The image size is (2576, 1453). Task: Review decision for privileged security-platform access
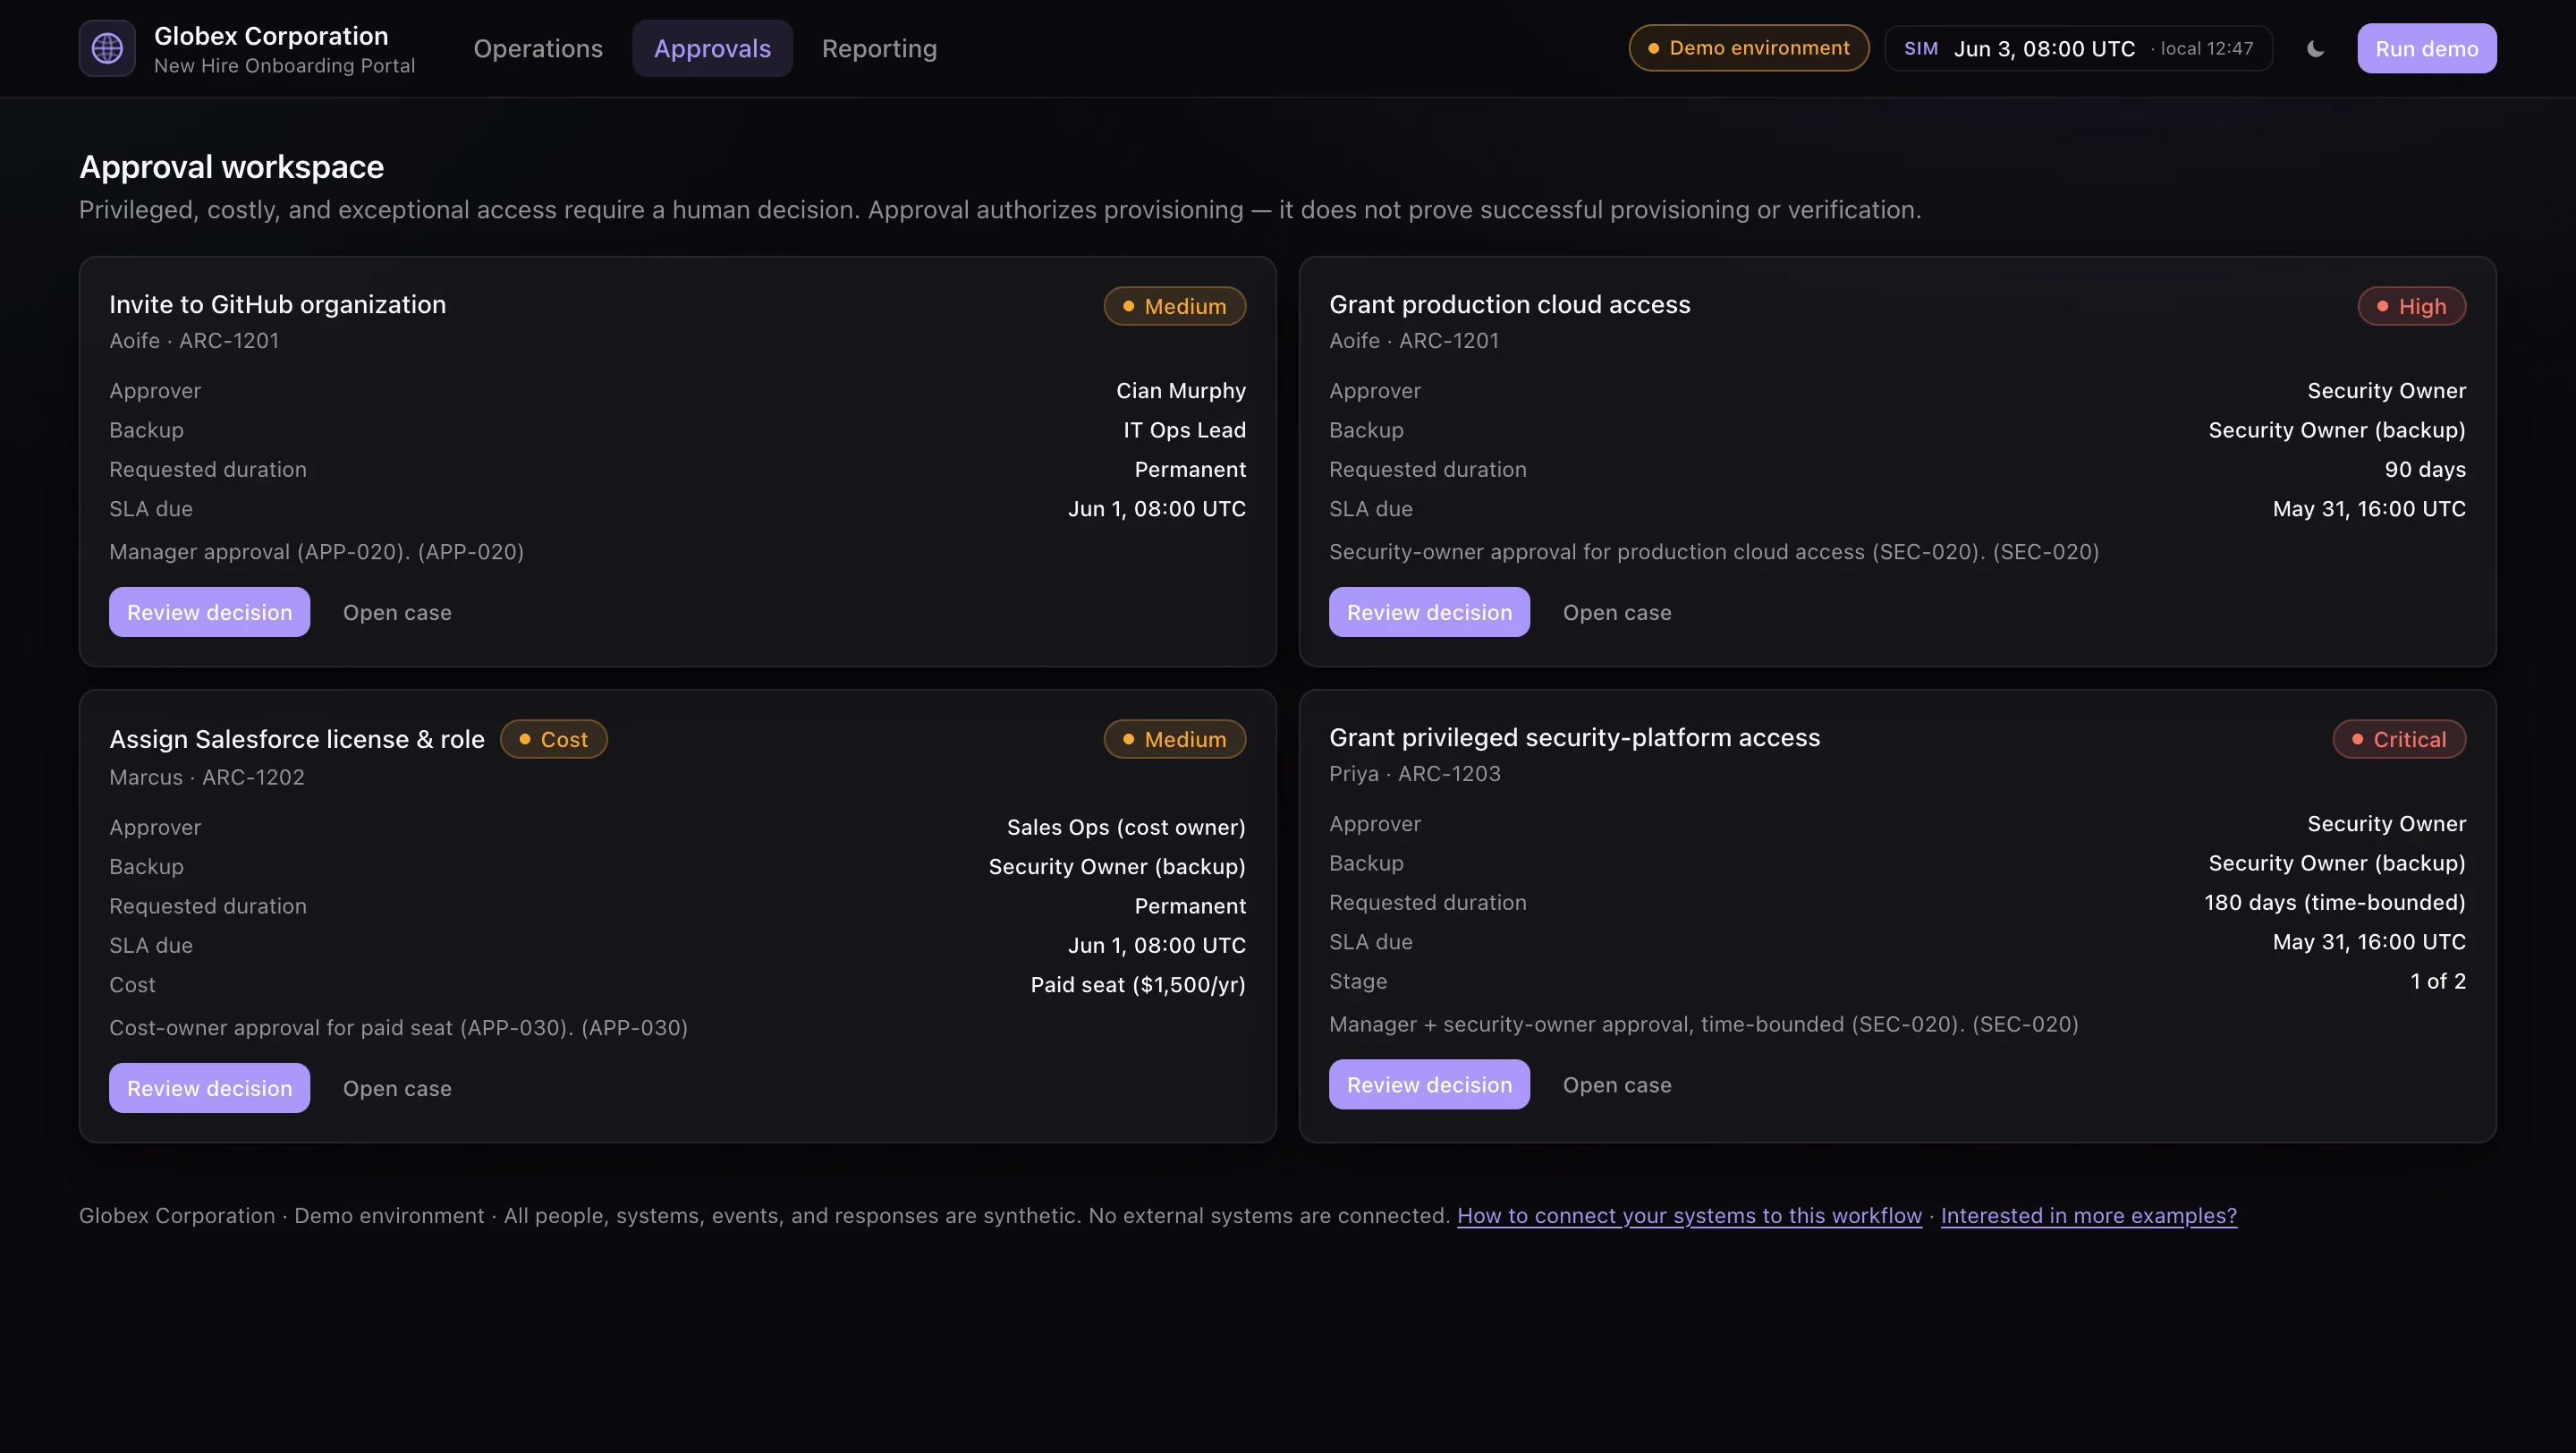click(x=1429, y=1085)
